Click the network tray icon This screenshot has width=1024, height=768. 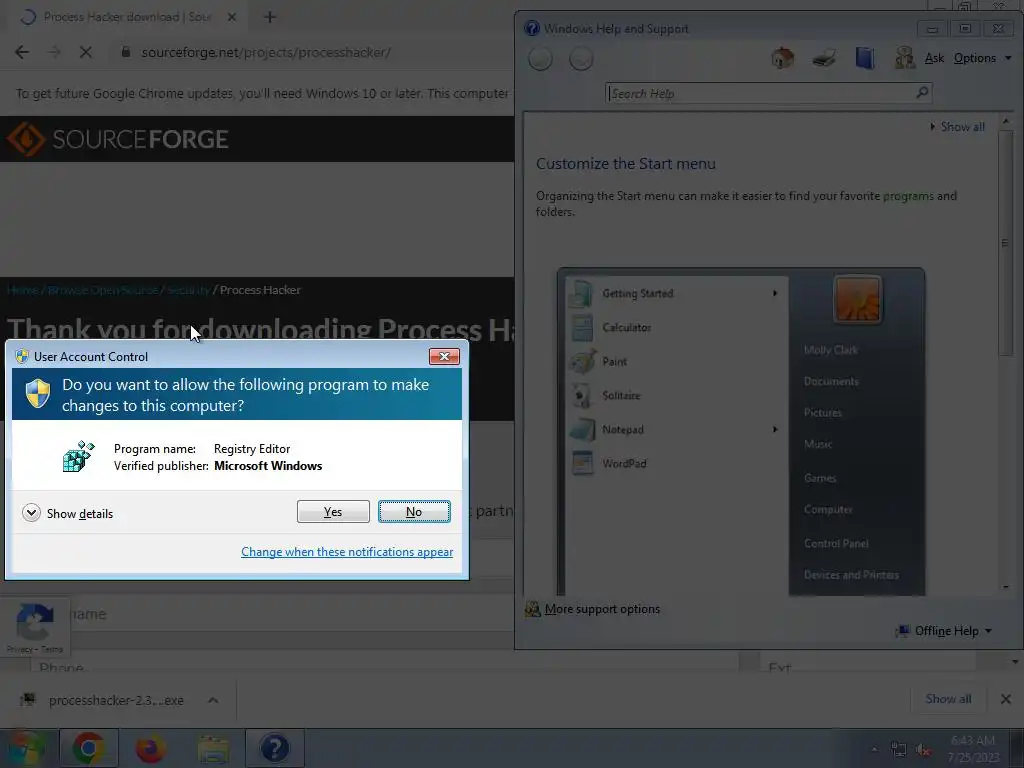point(899,750)
